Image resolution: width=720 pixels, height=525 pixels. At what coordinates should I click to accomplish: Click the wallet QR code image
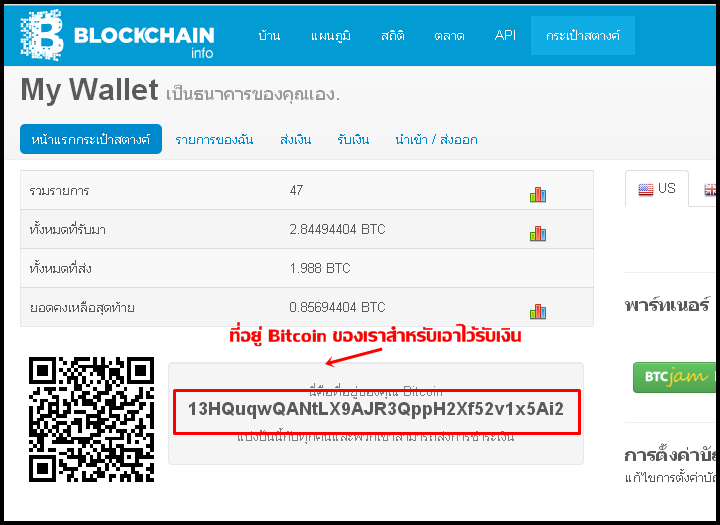click(x=91, y=419)
